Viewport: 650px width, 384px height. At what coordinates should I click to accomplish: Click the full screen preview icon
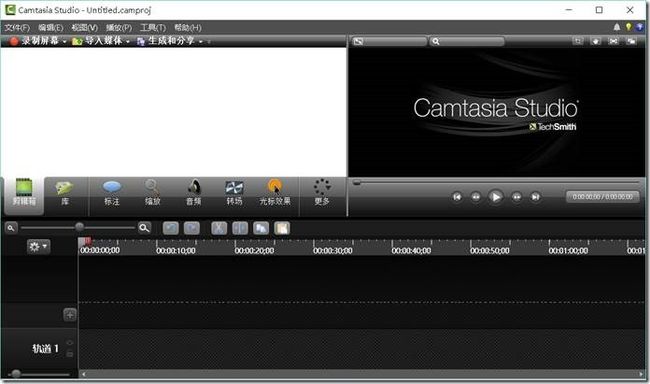point(614,41)
